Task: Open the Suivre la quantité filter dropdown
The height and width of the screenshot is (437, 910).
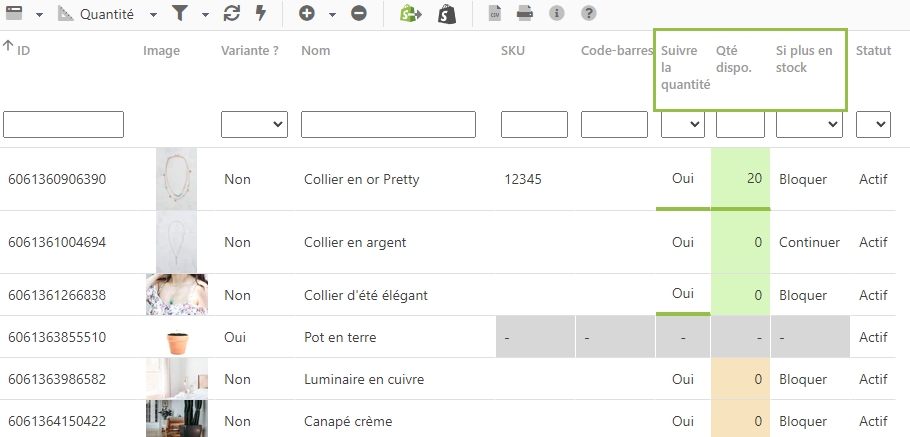Action: pyautogui.click(x=683, y=124)
